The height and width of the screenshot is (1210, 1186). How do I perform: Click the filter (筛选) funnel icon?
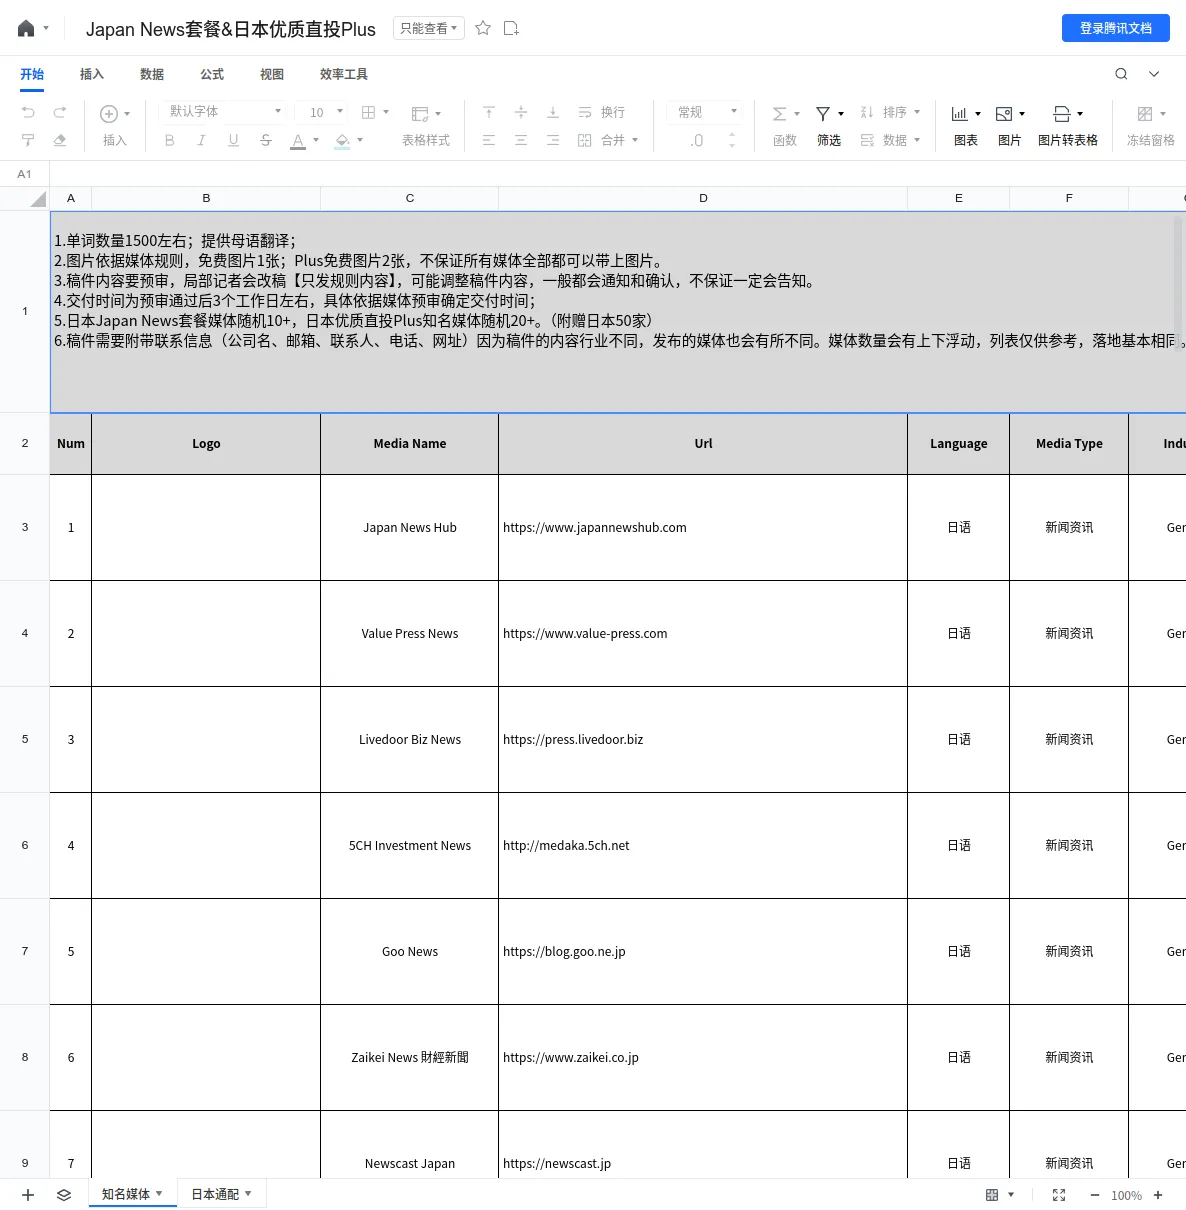click(823, 114)
